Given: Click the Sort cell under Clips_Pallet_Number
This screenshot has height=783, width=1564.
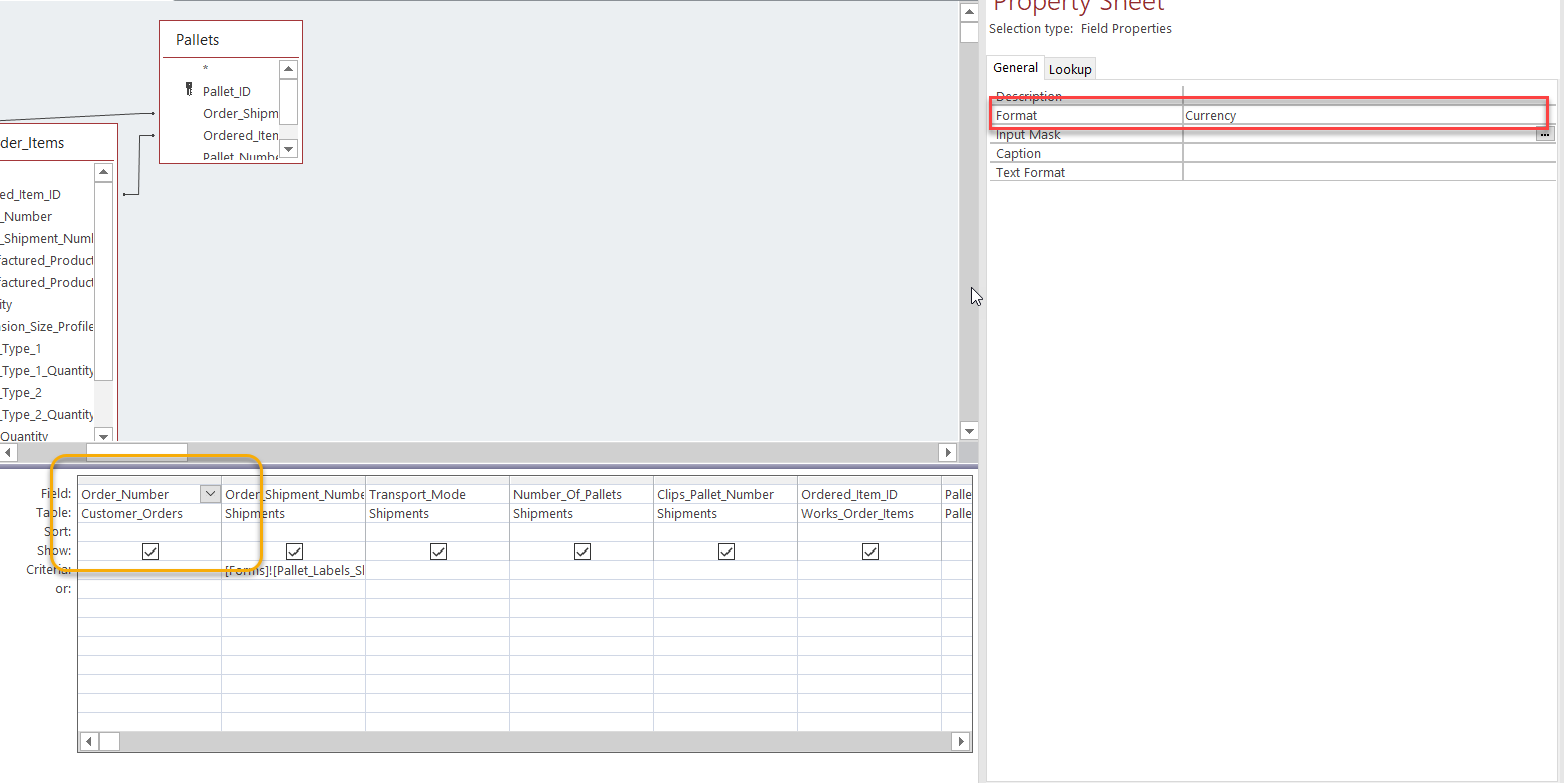Looking at the screenshot, I should pos(726,532).
